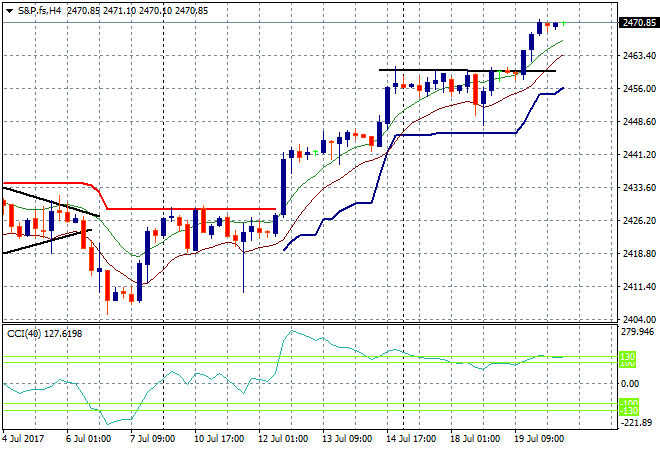The image size is (660, 450).
Task: Click the 0.00 CCI scale value
Action: (x=630, y=383)
